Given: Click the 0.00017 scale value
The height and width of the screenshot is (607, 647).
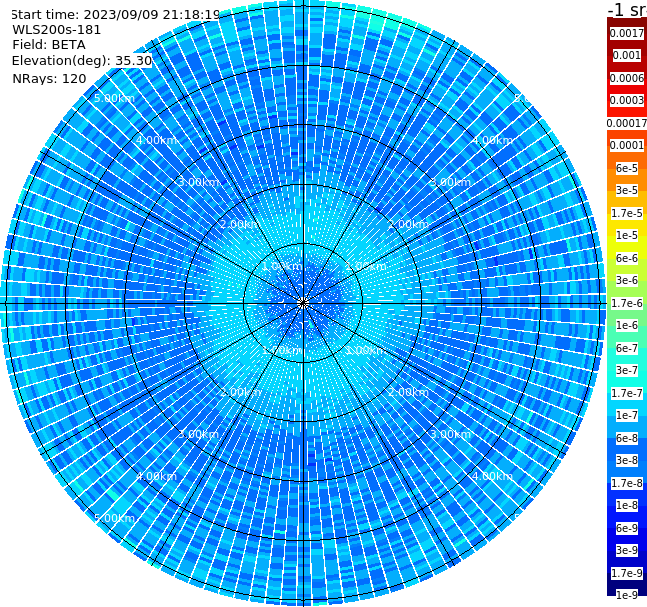Looking at the screenshot, I should 627,123.
